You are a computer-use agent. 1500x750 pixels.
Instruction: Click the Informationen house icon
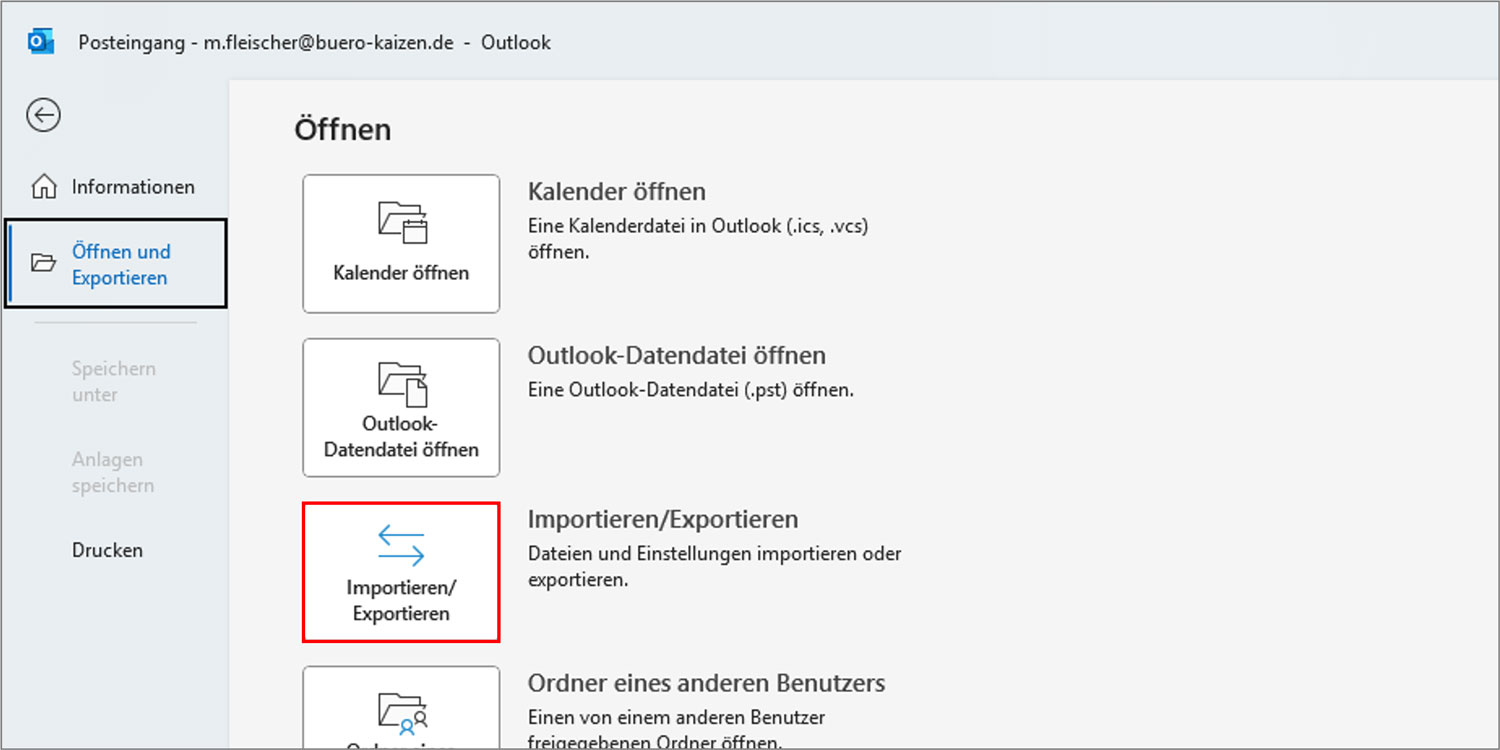(x=42, y=186)
